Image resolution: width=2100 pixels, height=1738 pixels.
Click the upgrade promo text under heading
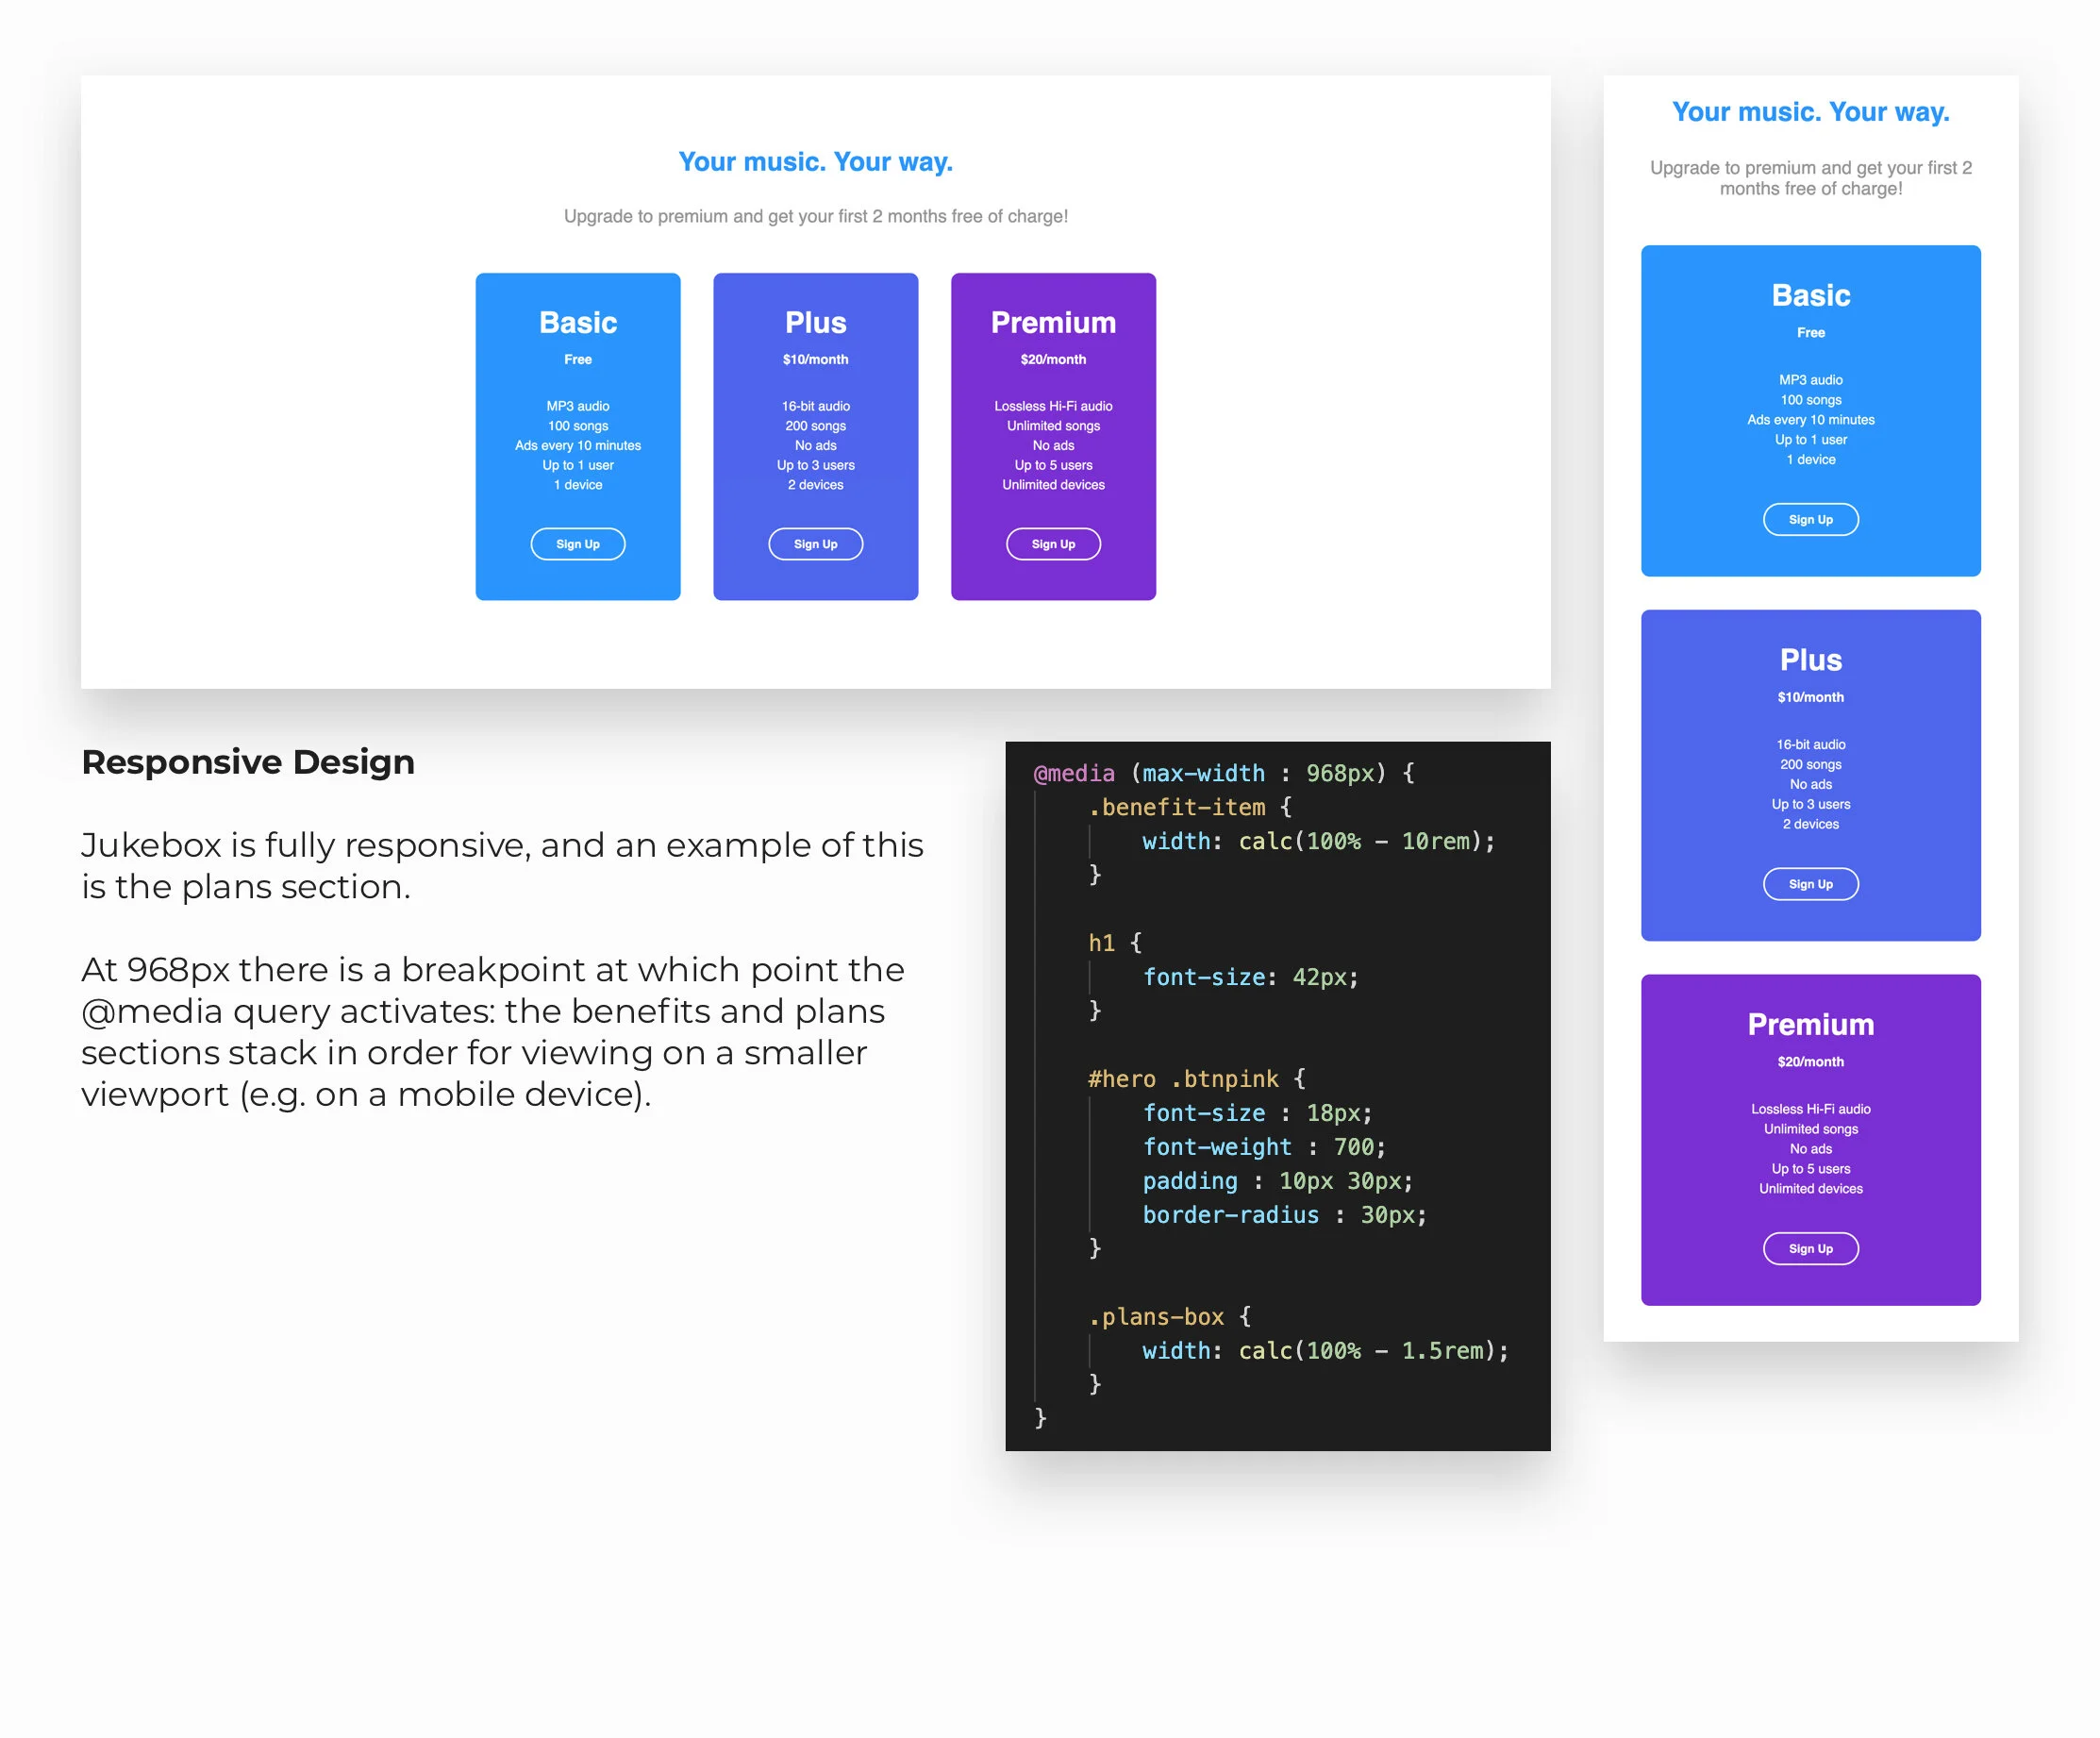point(815,216)
